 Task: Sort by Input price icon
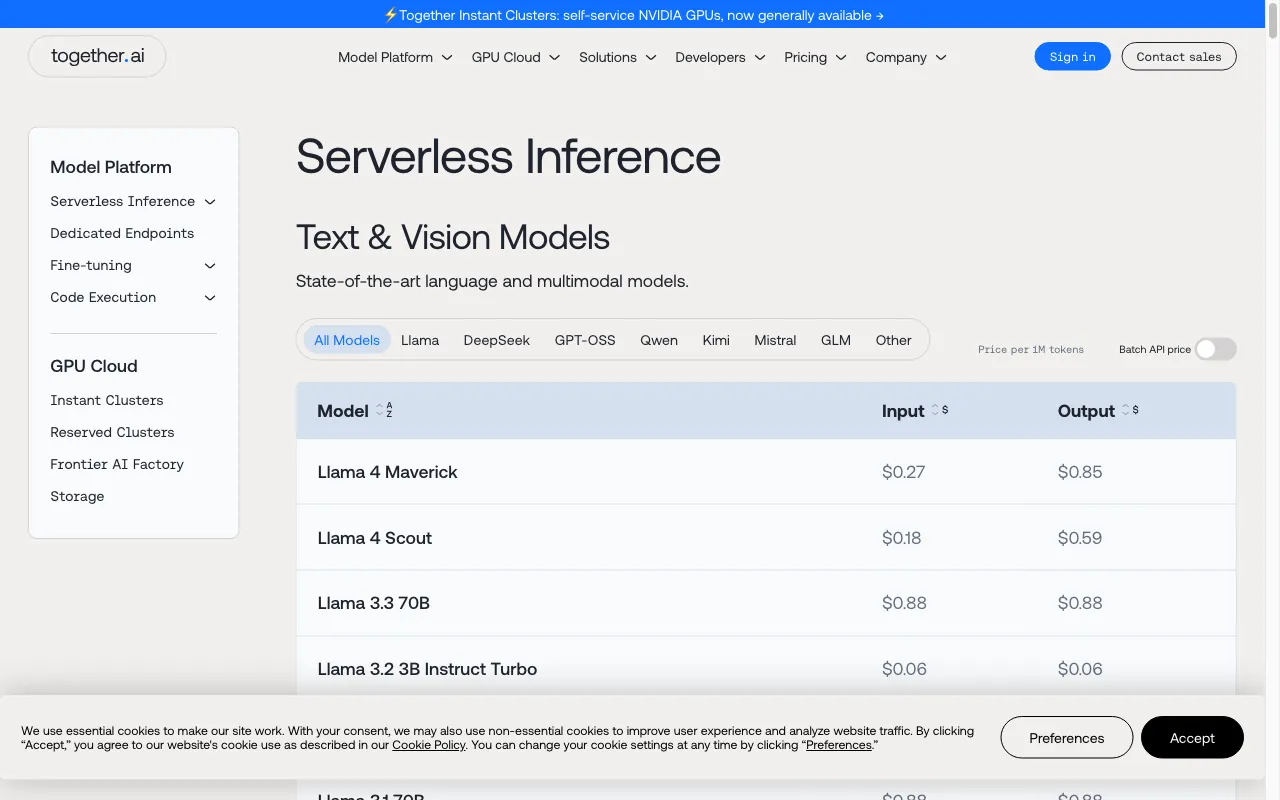939,410
